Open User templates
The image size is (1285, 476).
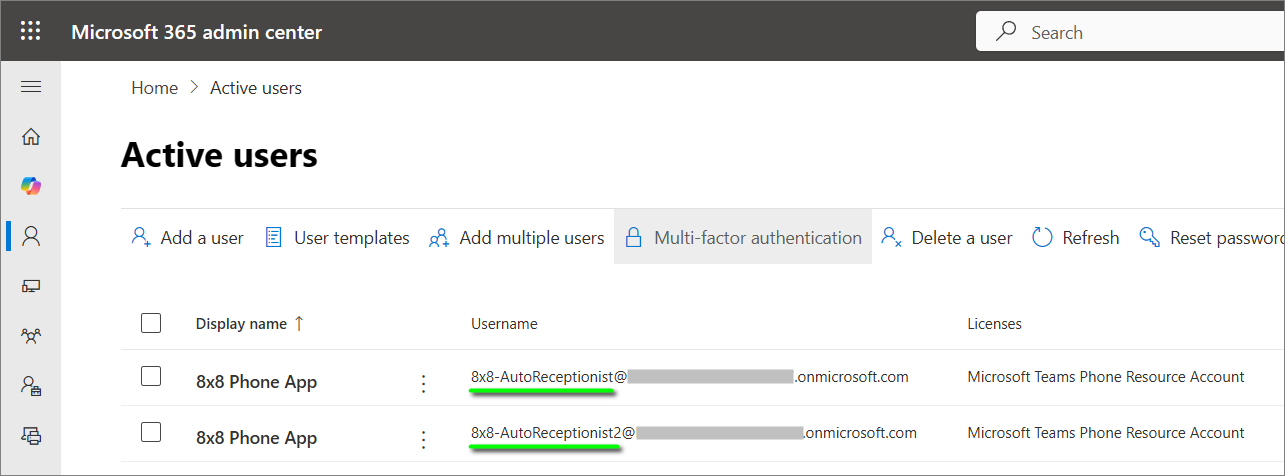[337, 238]
